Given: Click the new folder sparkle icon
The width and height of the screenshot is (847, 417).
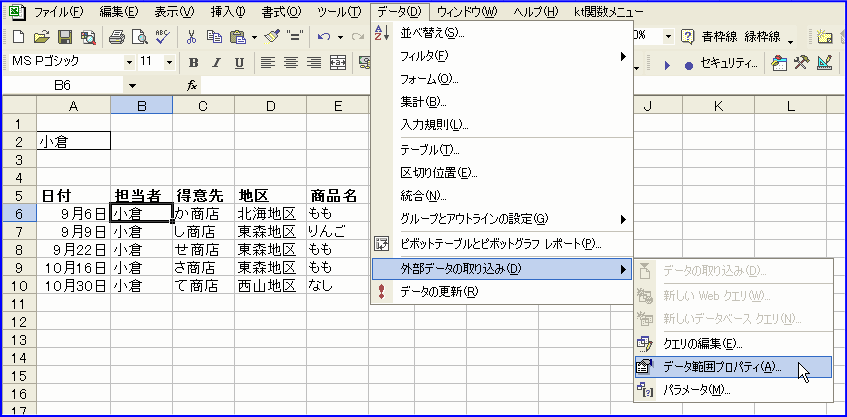Looking at the screenshot, I should pyautogui.click(x=824, y=36).
